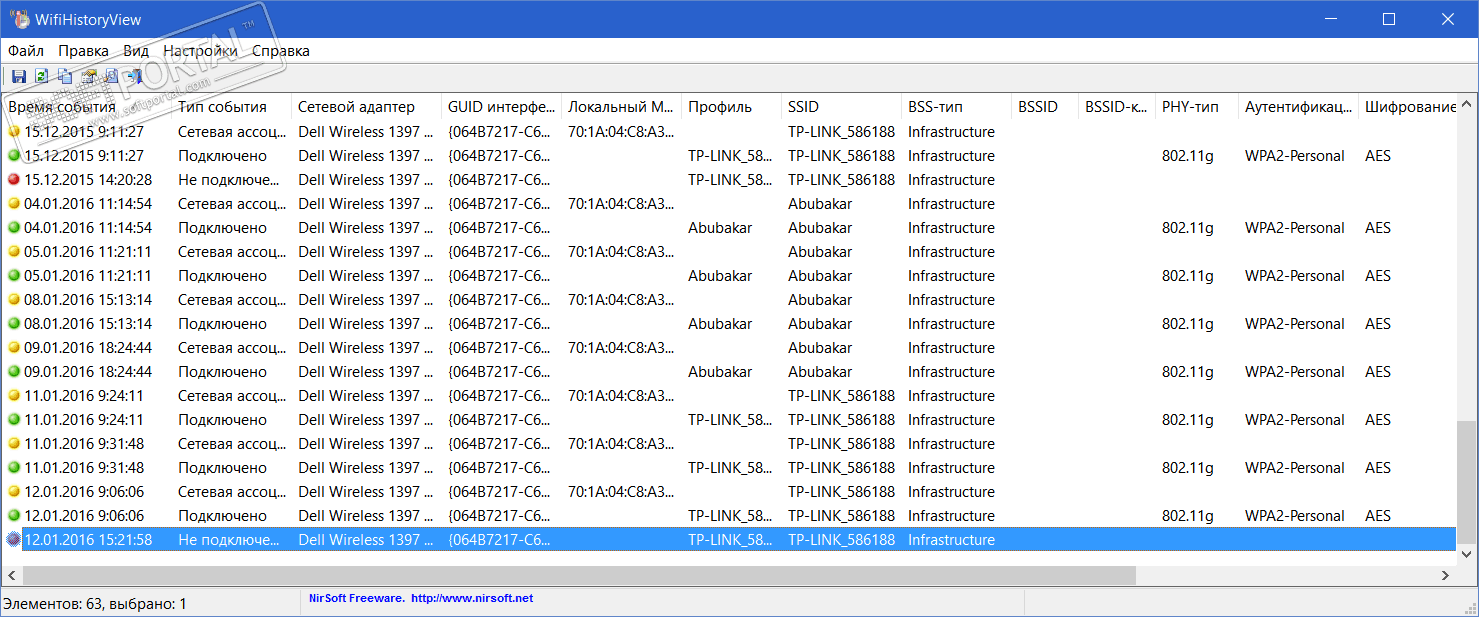Open the Справка menu
1479x617 pixels.
(x=281, y=51)
